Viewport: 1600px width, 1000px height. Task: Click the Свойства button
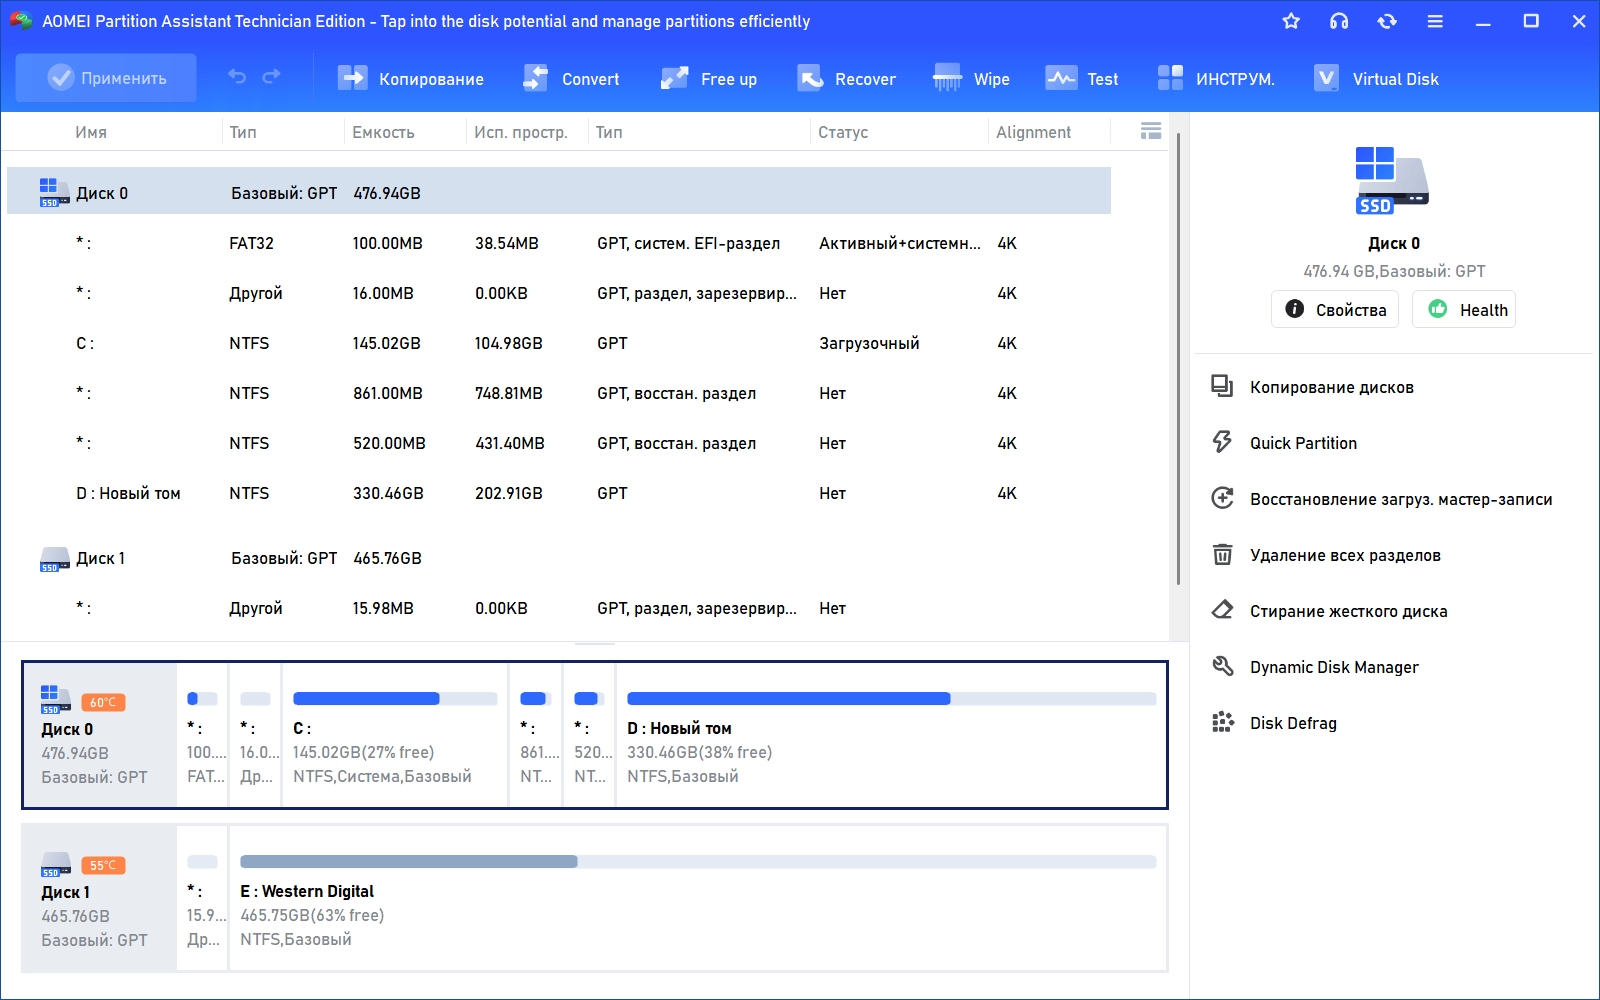tap(1335, 310)
